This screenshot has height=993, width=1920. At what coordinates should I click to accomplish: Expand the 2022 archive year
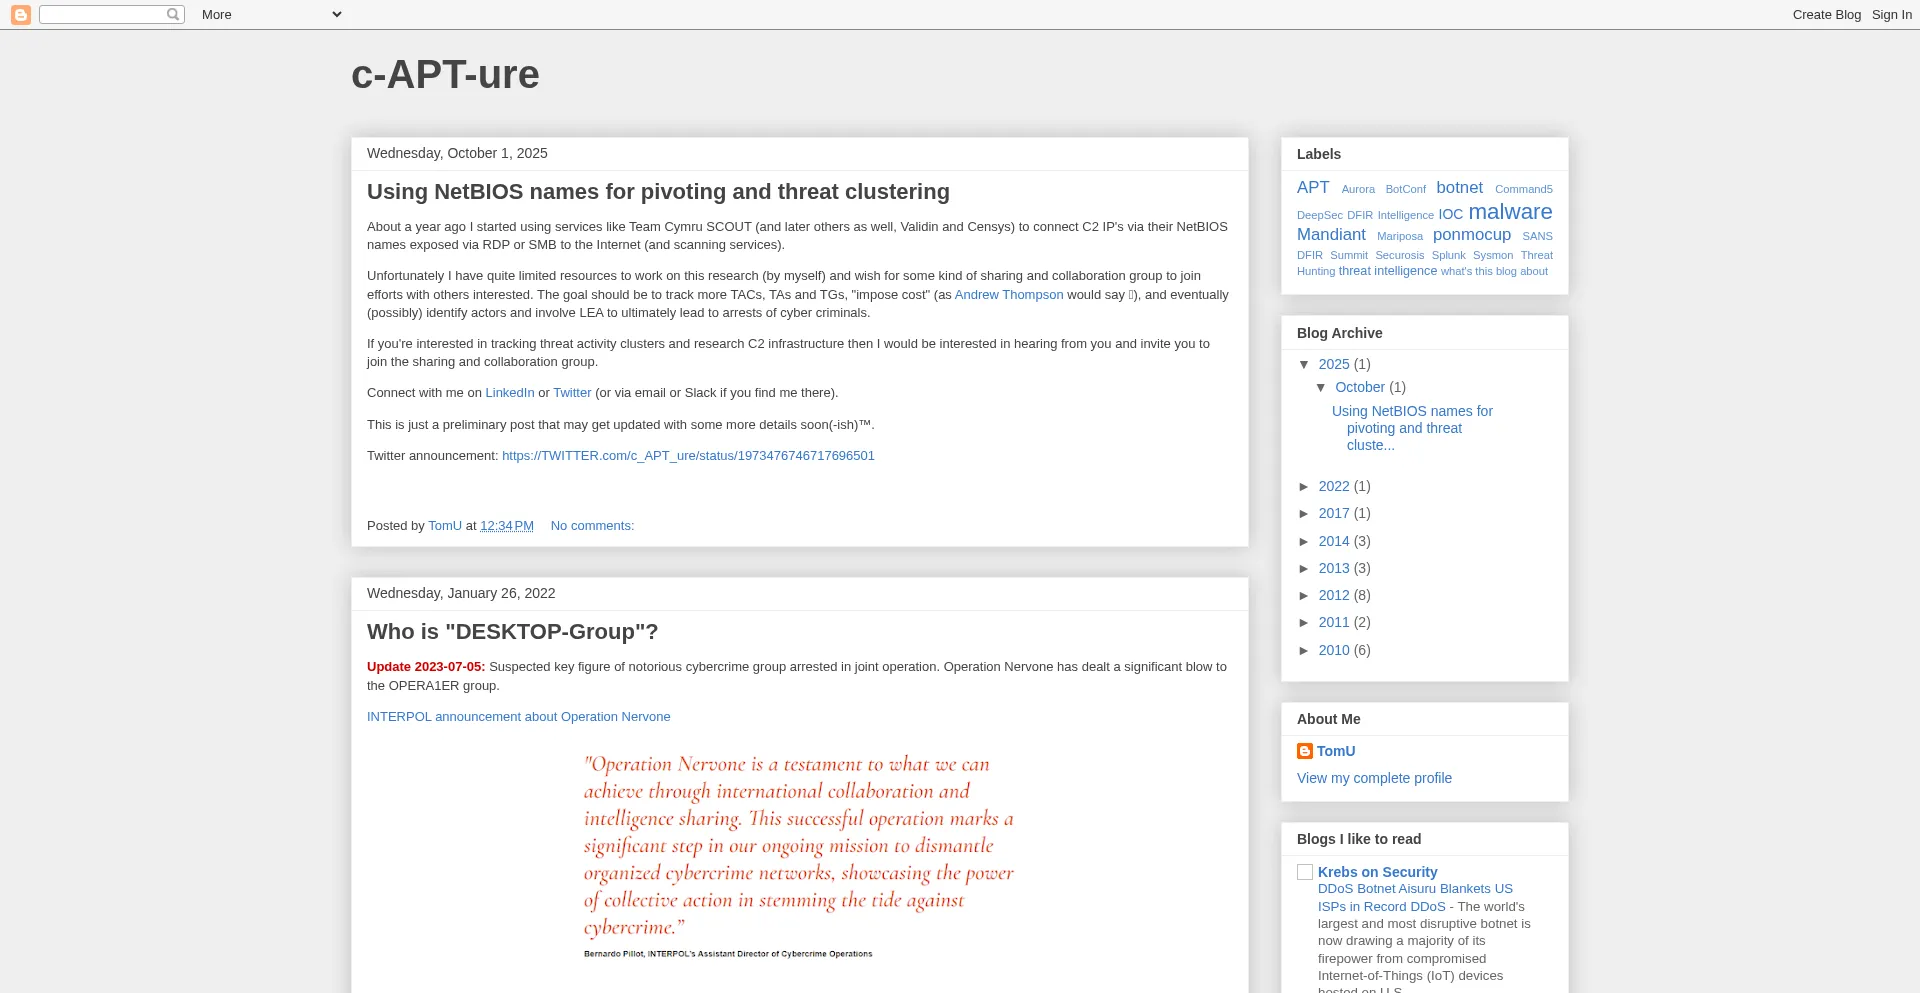[x=1304, y=486]
